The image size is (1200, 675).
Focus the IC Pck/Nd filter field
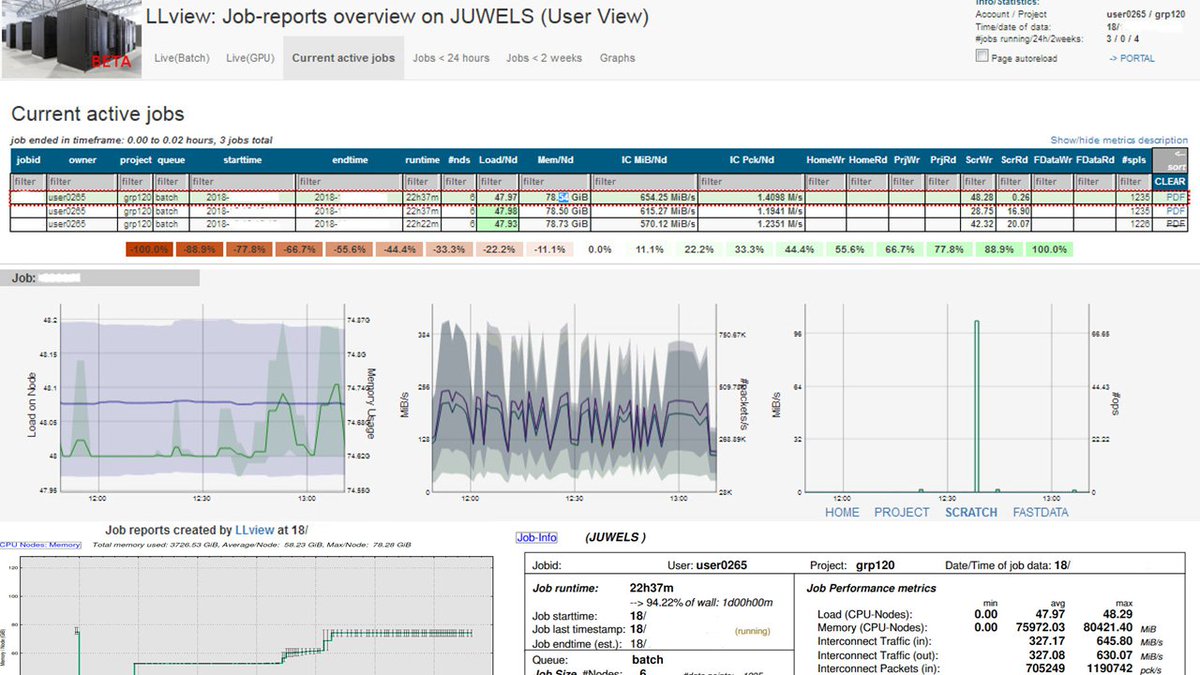click(750, 182)
